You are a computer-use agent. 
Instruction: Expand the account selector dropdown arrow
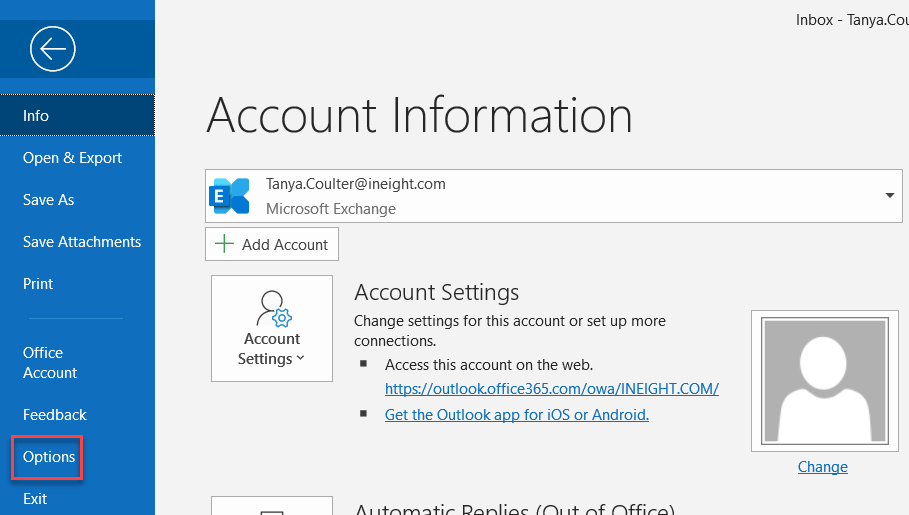pos(889,195)
